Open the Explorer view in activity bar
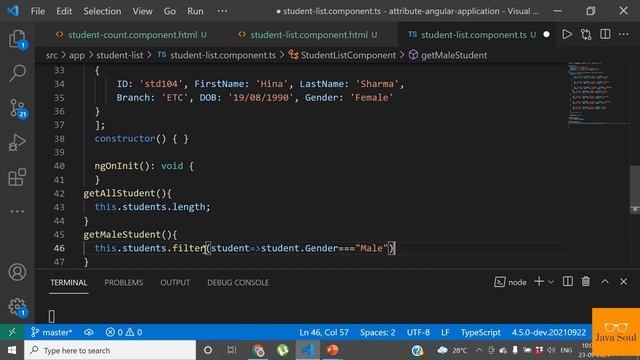 (x=17, y=39)
